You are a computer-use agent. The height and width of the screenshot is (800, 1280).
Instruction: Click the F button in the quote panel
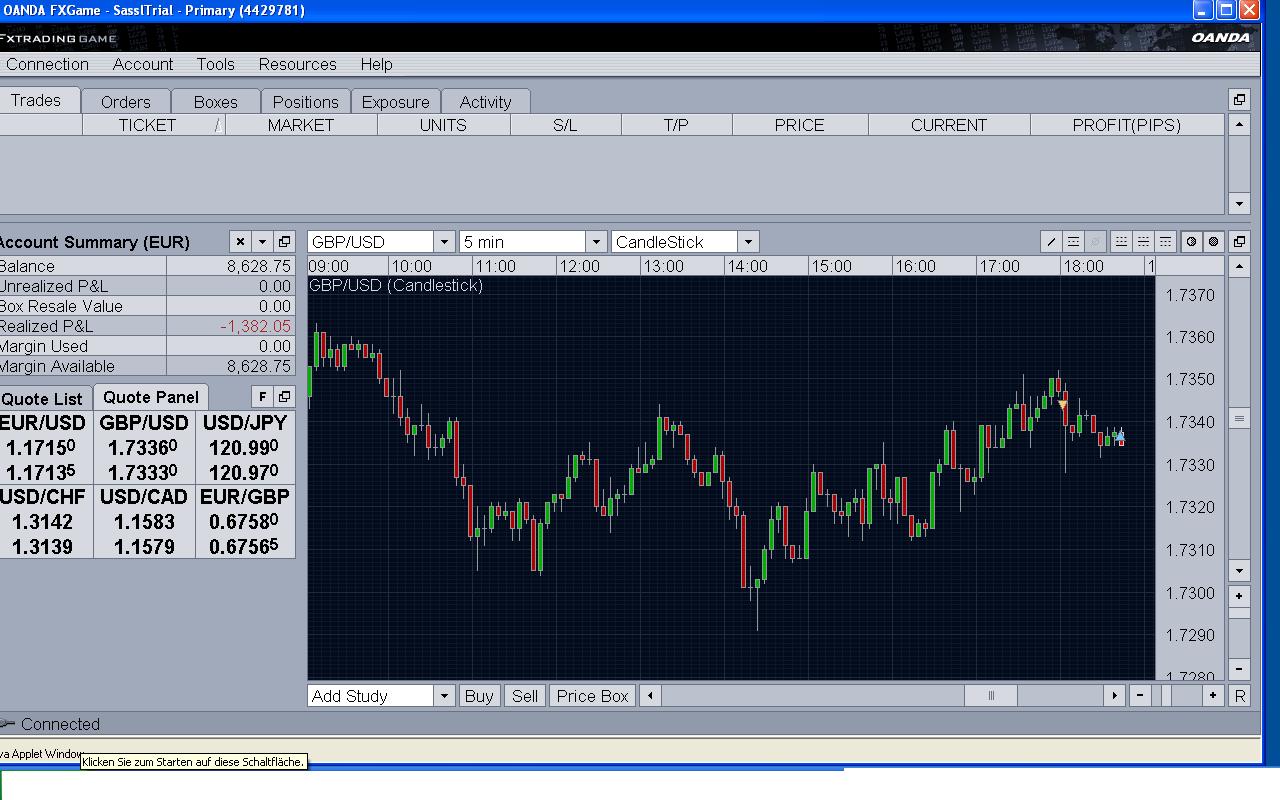[261, 397]
